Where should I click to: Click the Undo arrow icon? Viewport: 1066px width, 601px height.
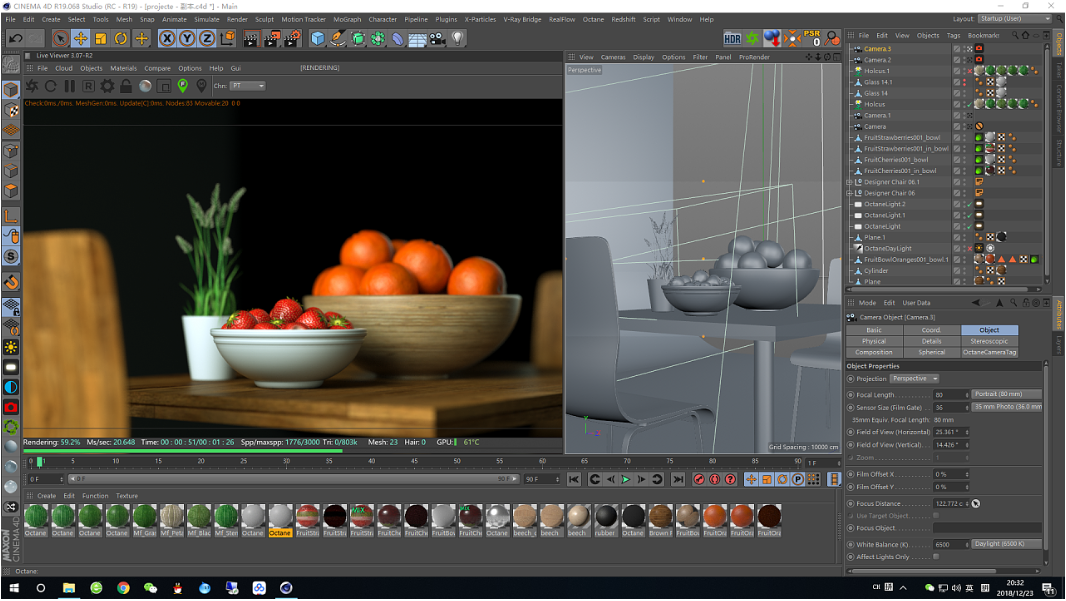[x=15, y=39]
